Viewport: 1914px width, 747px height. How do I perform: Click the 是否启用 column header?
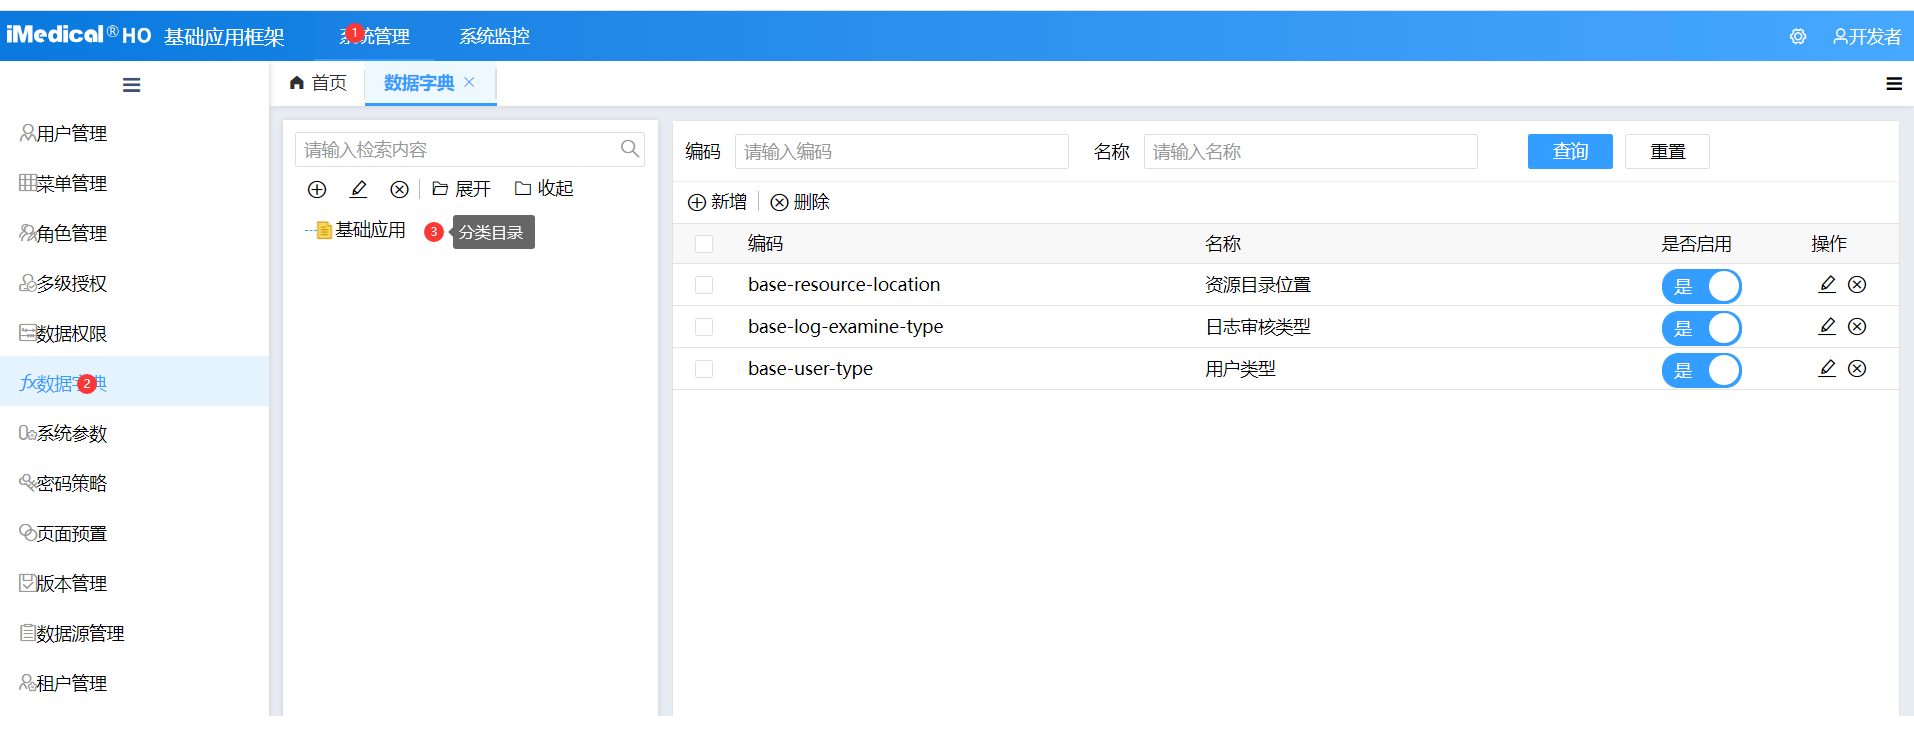(1696, 244)
